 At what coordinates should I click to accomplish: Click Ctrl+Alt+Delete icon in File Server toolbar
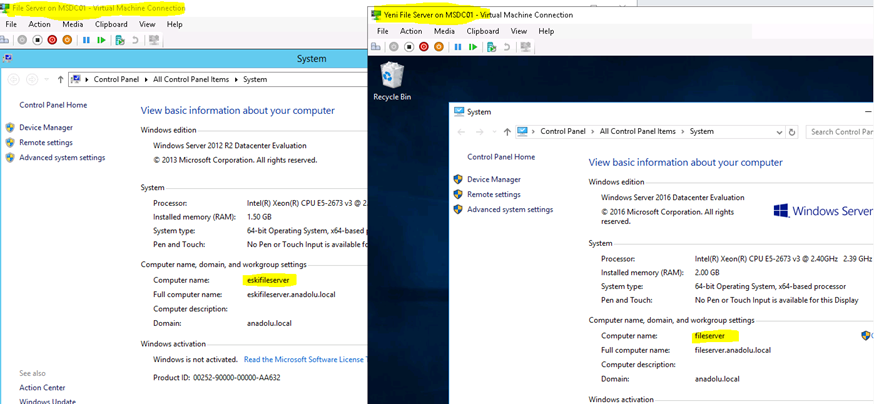[5, 40]
